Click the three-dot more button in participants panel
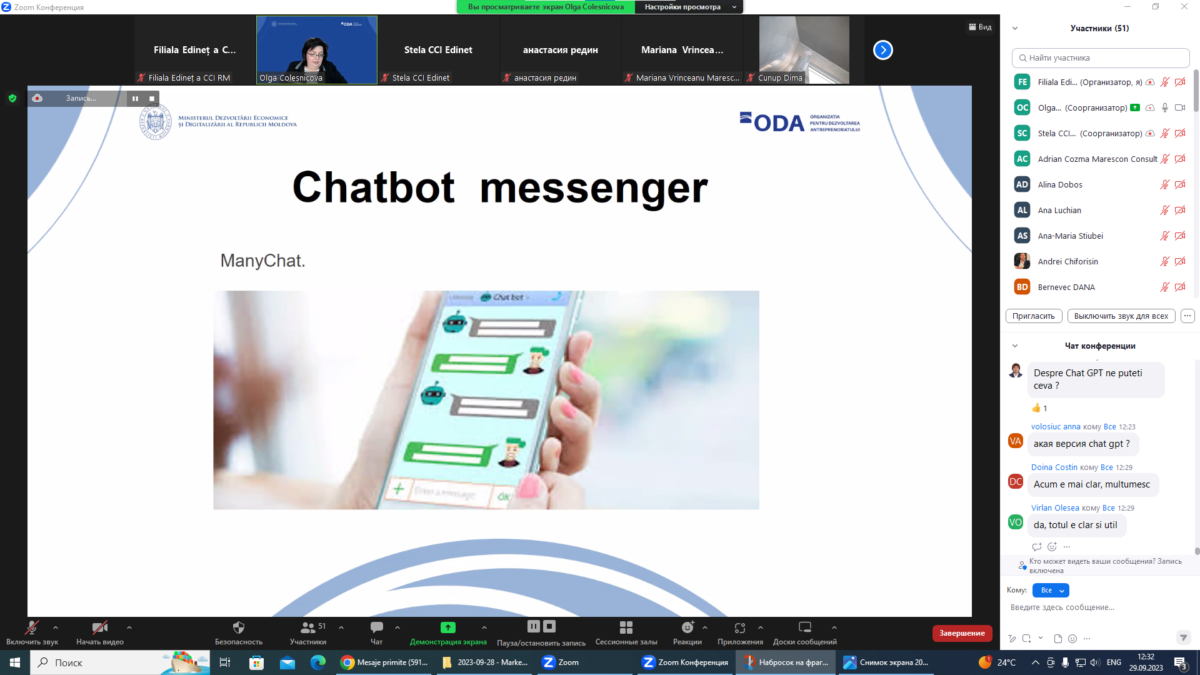Screen dimensions: 1200x675 [x=1187, y=315]
